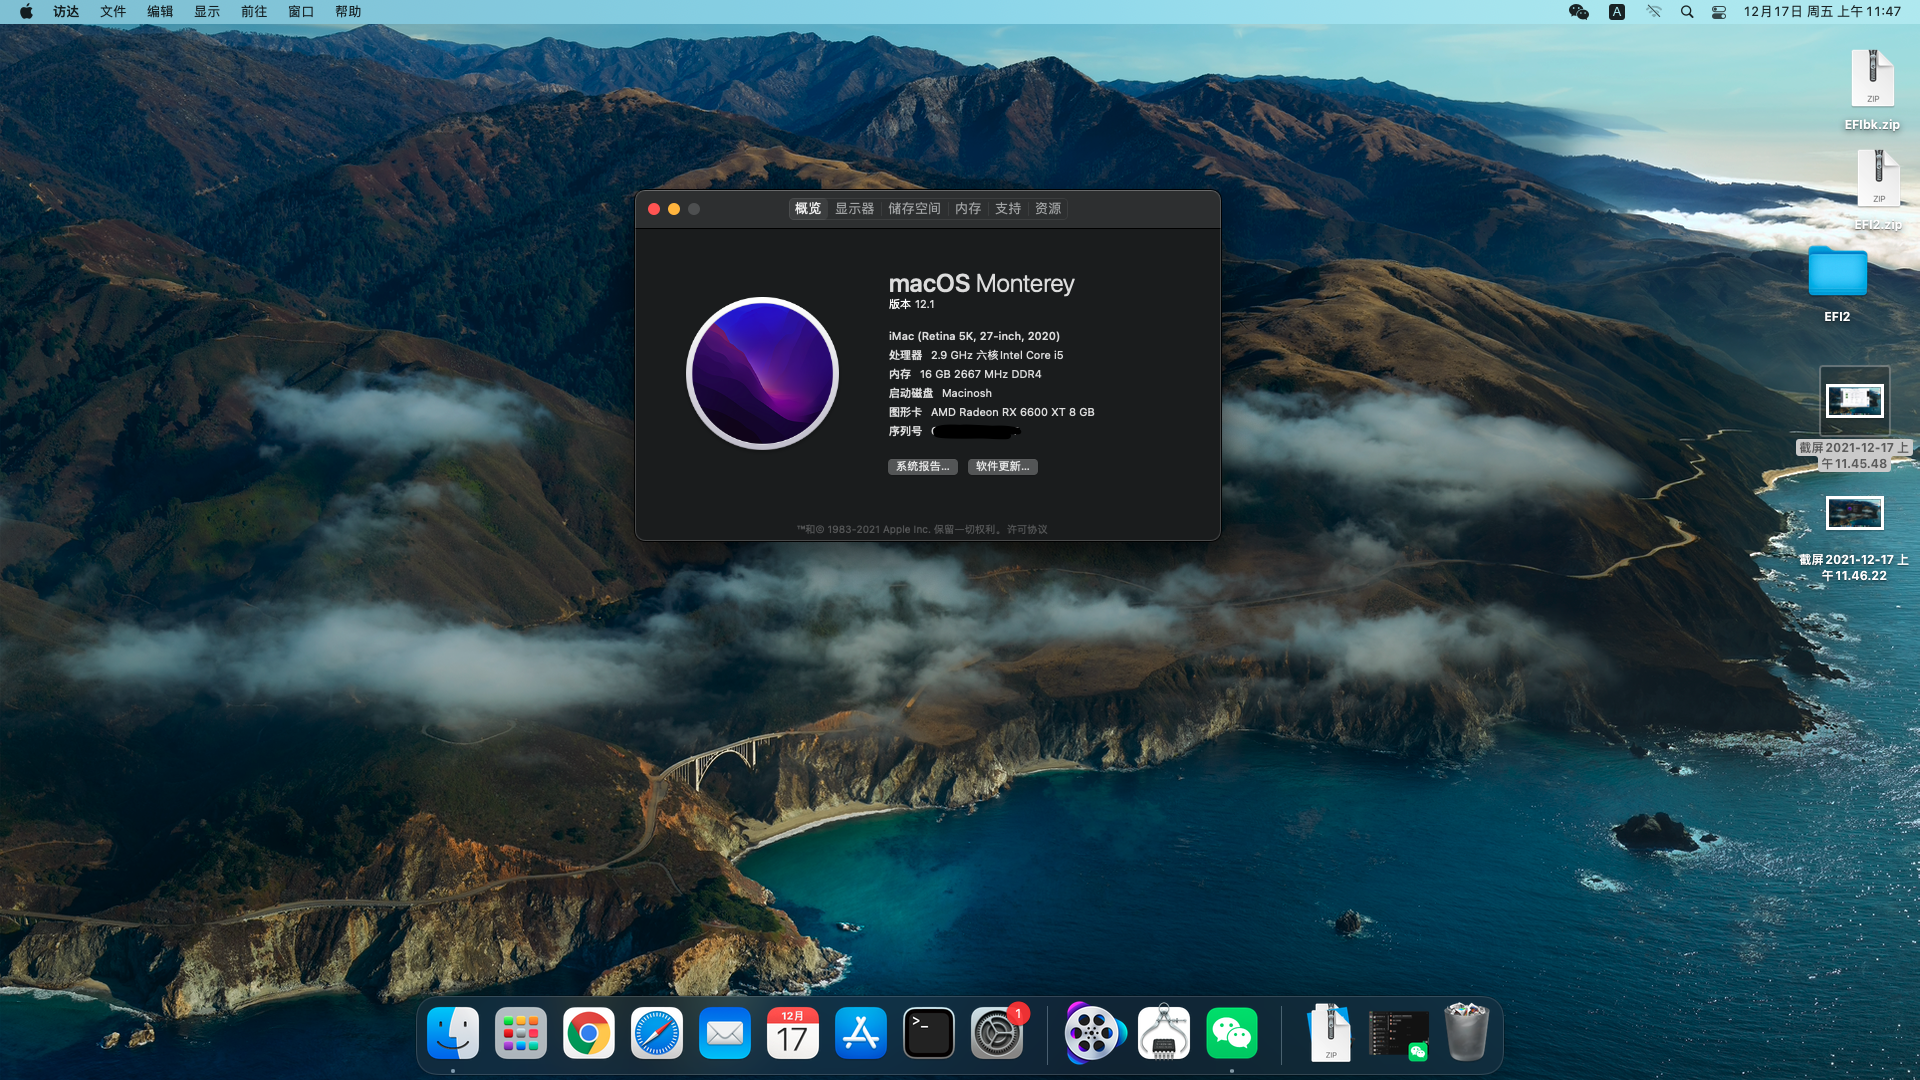This screenshot has width=1920, height=1080.
Task: Switch input source via A icon
Action: (1616, 12)
